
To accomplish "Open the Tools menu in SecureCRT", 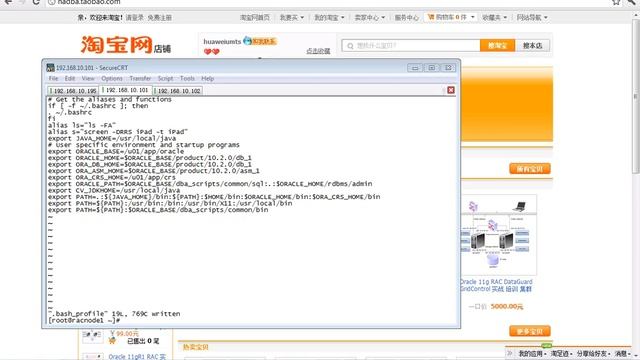I will (x=187, y=78).
